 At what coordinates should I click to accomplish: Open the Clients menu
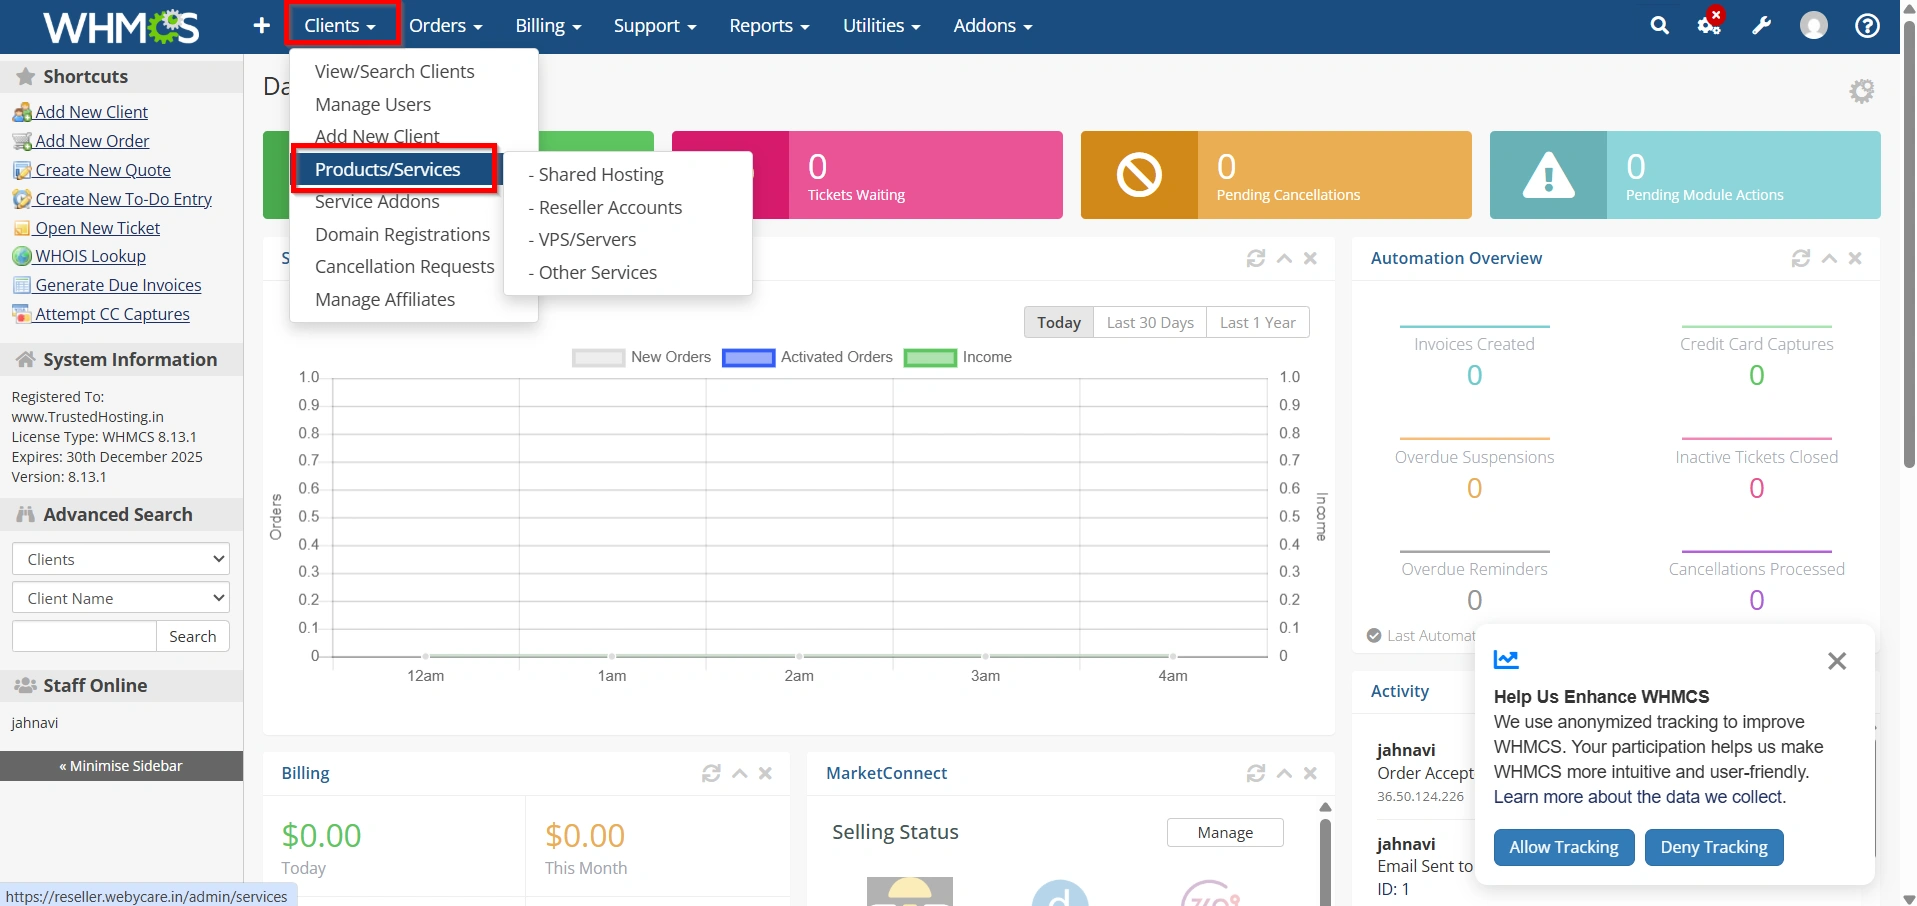point(341,26)
